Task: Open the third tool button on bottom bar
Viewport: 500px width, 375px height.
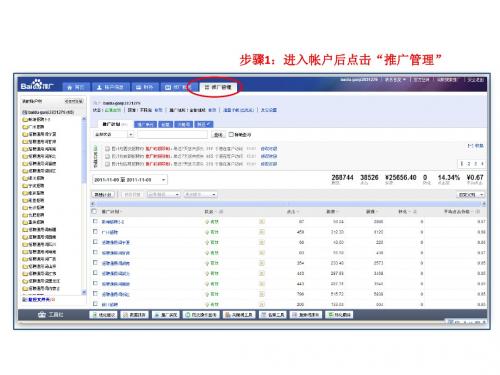Action: point(166,315)
